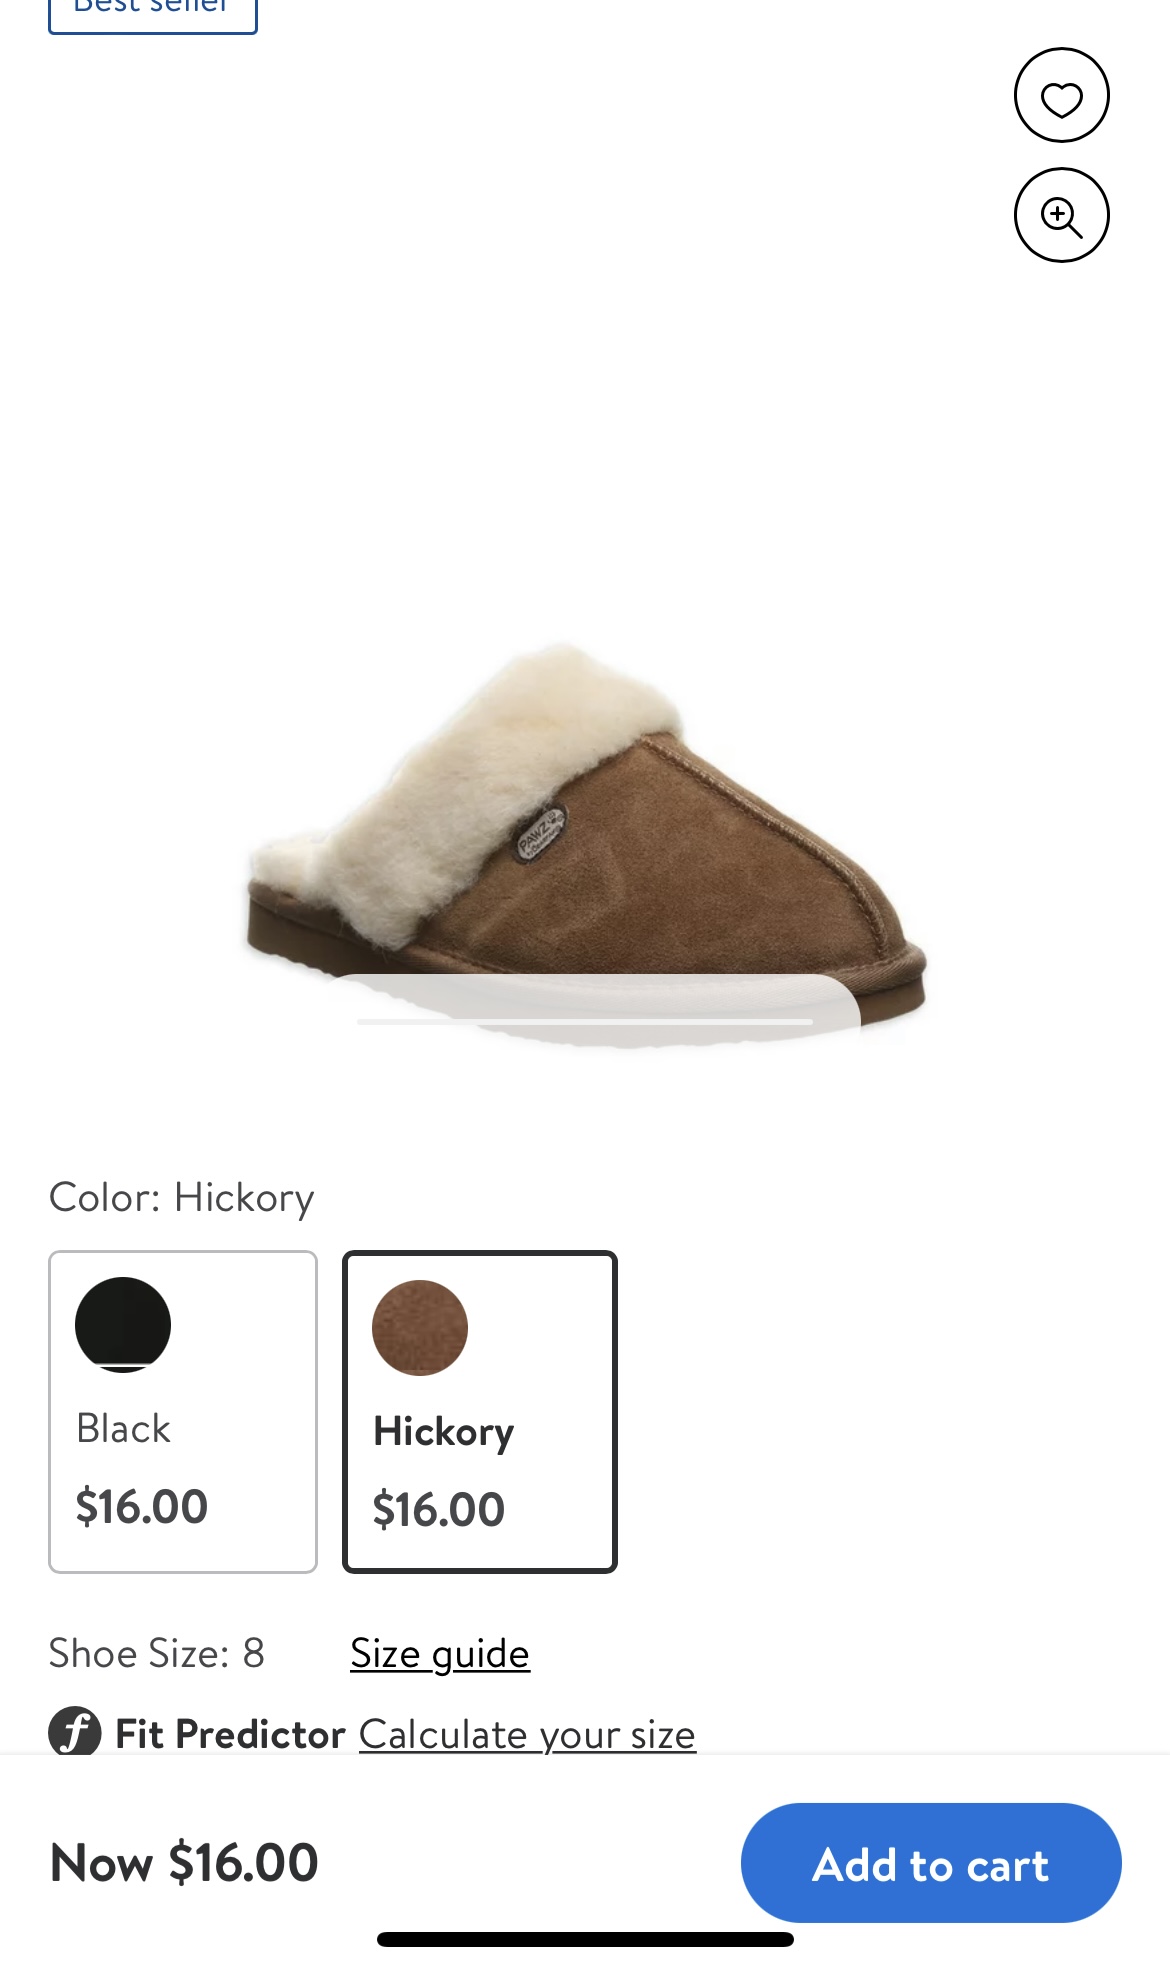
Task: Tap the Fit Predictor label text
Action: (x=230, y=1734)
